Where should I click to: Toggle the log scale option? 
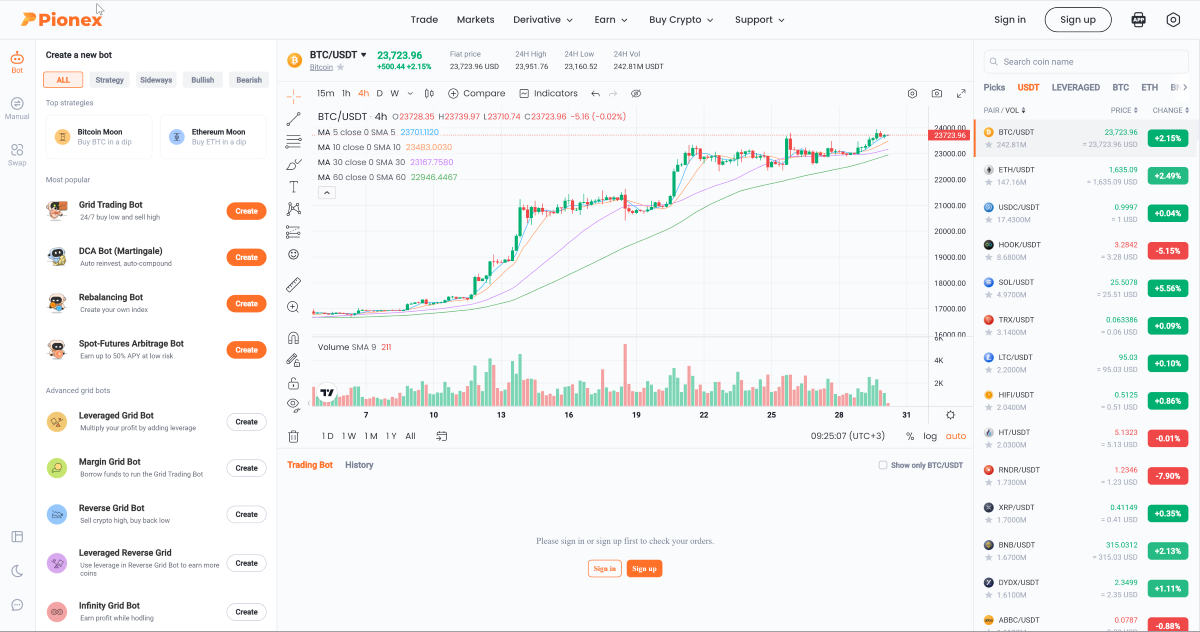930,436
